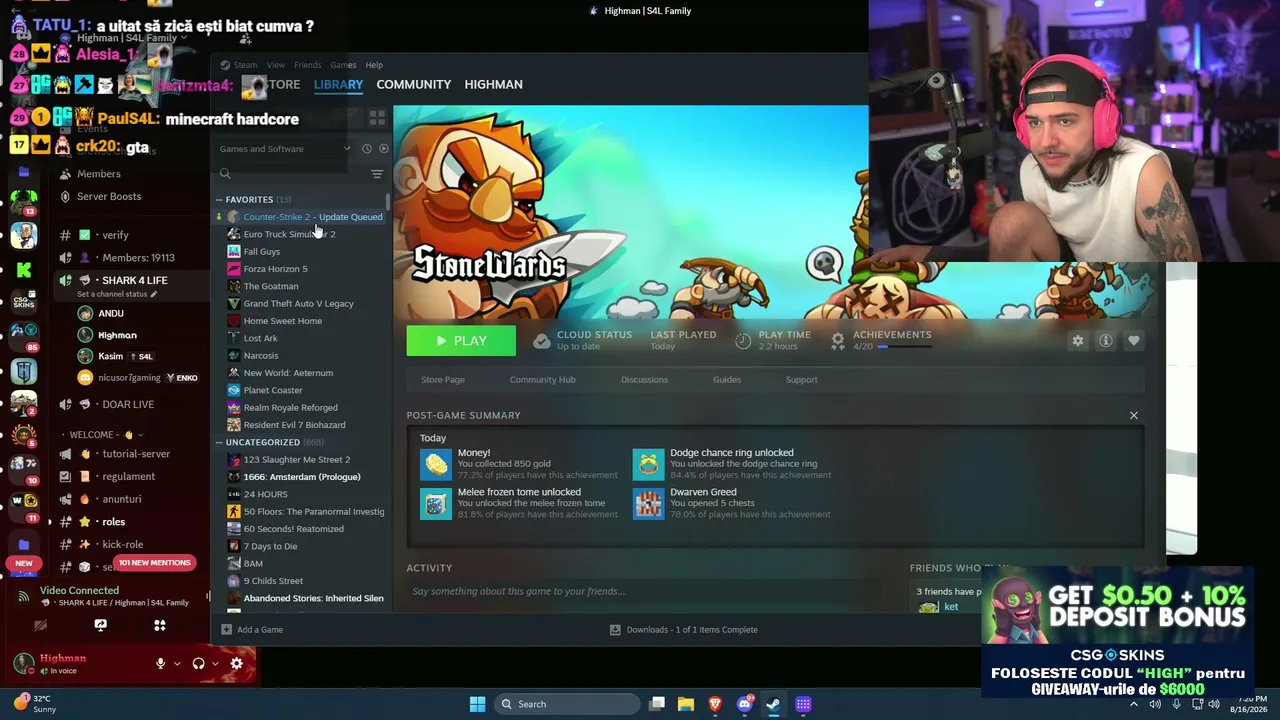Open game settings gear in Steam
Viewport: 1280px width, 720px height.
pyautogui.click(x=1078, y=341)
